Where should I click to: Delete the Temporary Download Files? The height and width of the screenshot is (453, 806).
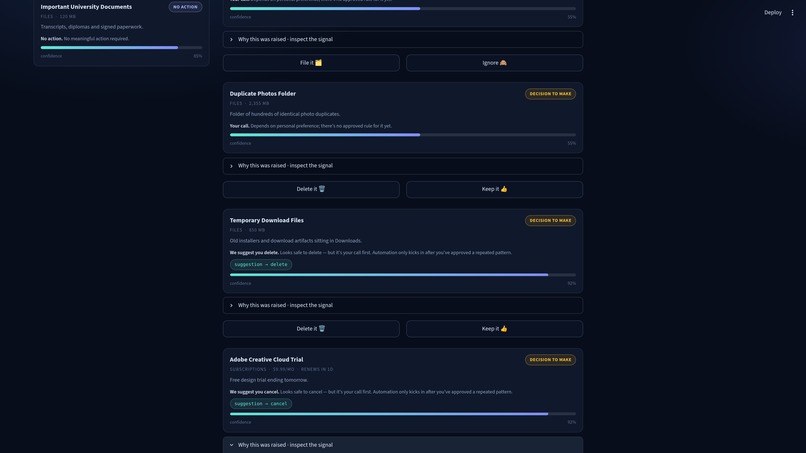click(x=311, y=329)
